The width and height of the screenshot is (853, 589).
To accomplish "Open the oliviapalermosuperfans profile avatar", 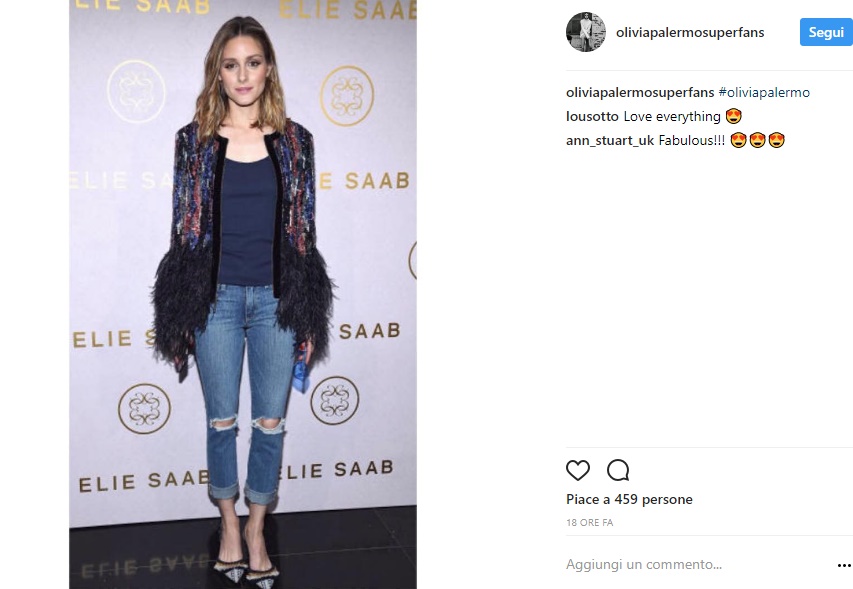I will click(586, 32).
